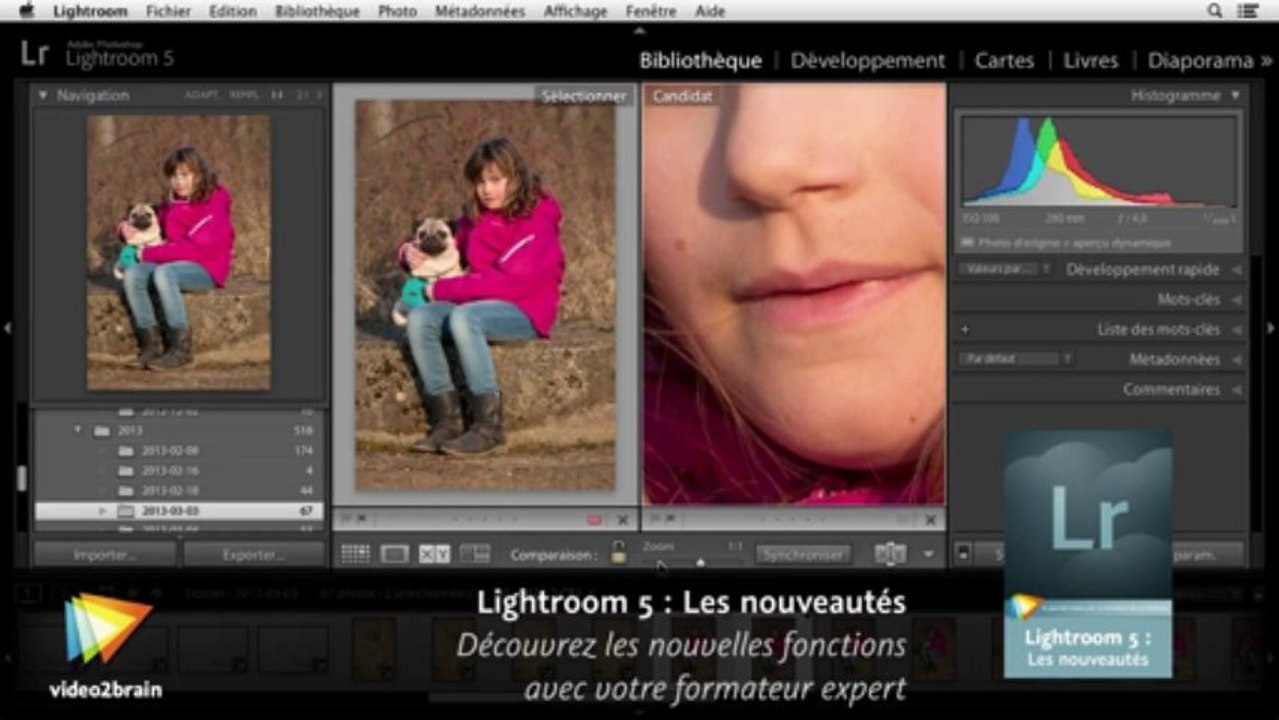Open the Photo menu
Image resolution: width=1279 pixels, height=720 pixels.
tap(398, 11)
